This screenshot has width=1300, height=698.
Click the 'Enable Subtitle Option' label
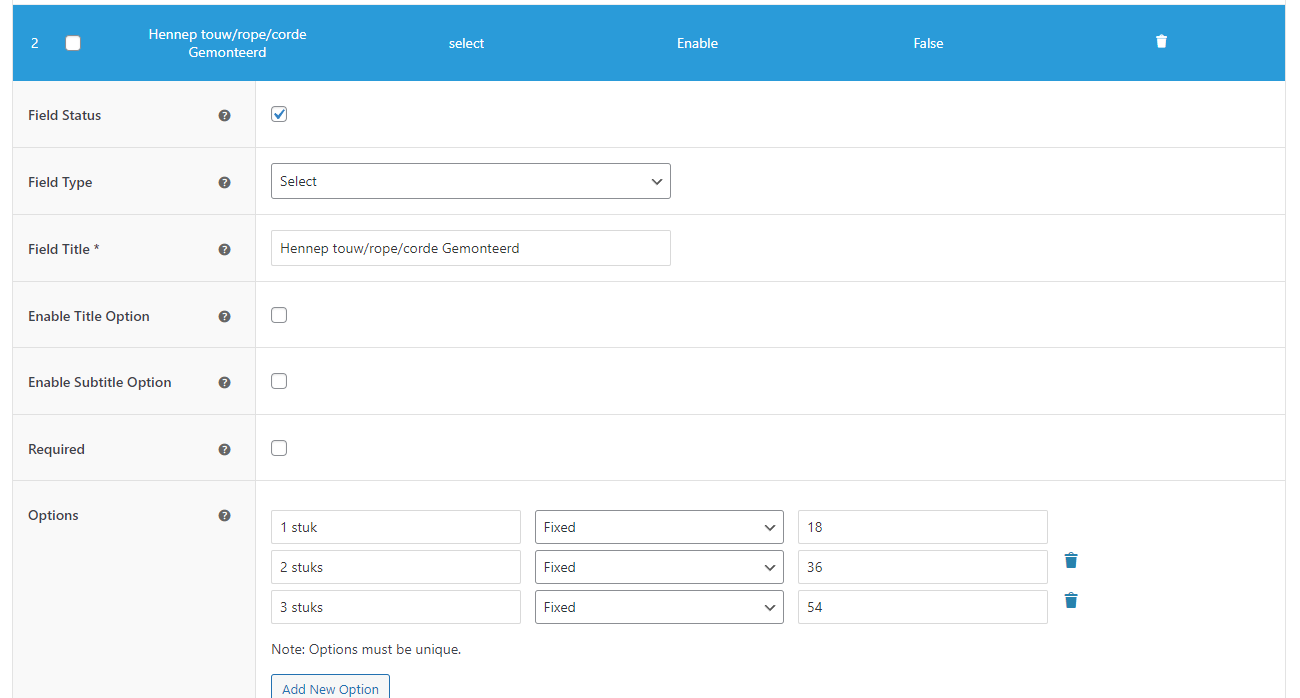[x=100, y=382]
